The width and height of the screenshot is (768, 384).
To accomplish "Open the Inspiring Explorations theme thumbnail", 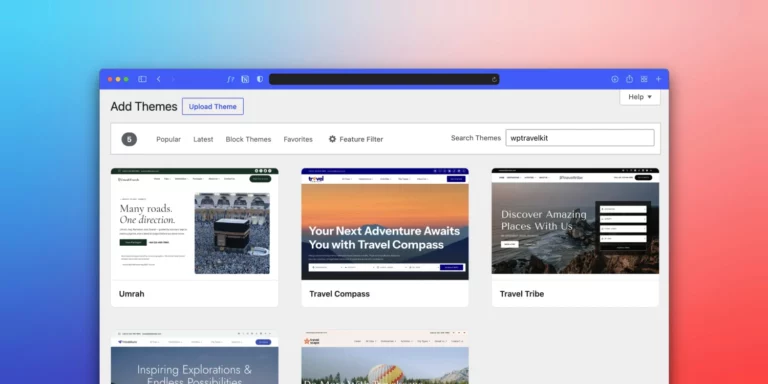I will [194, 358].
